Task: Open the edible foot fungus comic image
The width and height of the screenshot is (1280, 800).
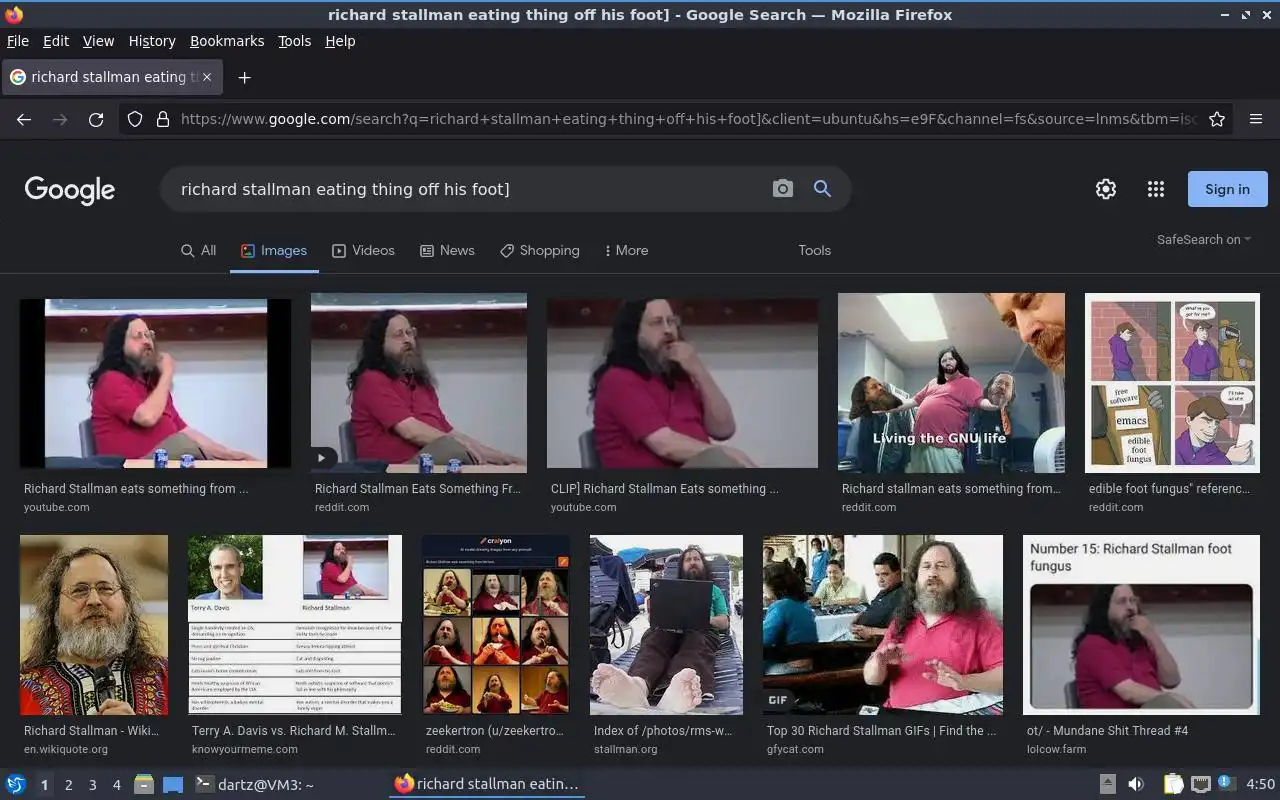Action: (x=1172, y=383)
